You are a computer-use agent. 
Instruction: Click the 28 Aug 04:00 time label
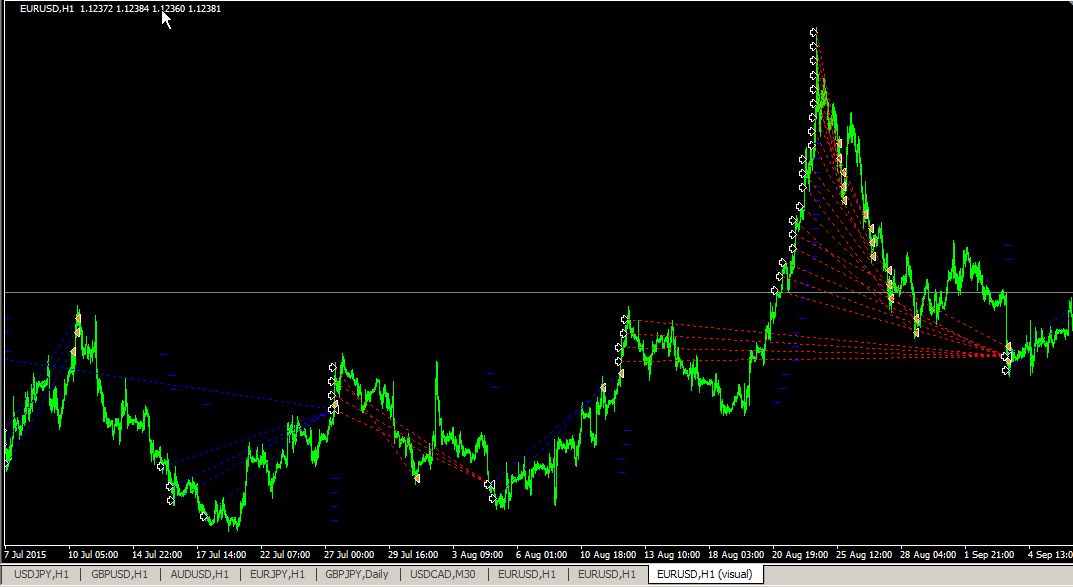[928, 555]
